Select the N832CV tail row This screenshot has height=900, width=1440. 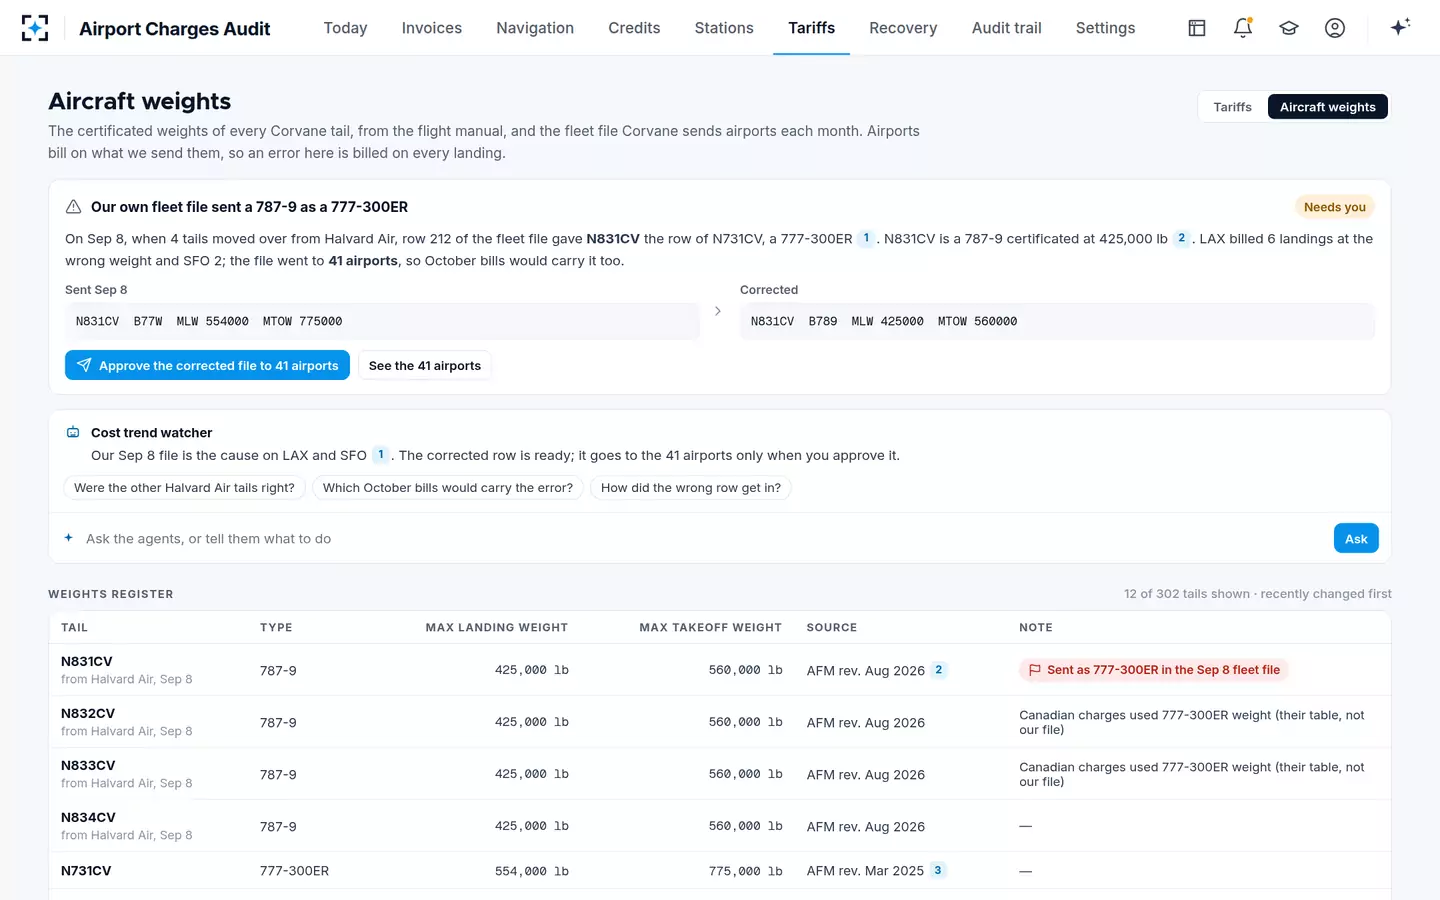click(x=720, y=722)
